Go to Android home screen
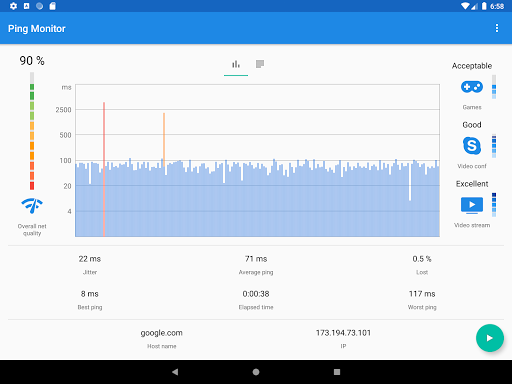The height and width of the screenshot is (384, 512). click(256, 372)
